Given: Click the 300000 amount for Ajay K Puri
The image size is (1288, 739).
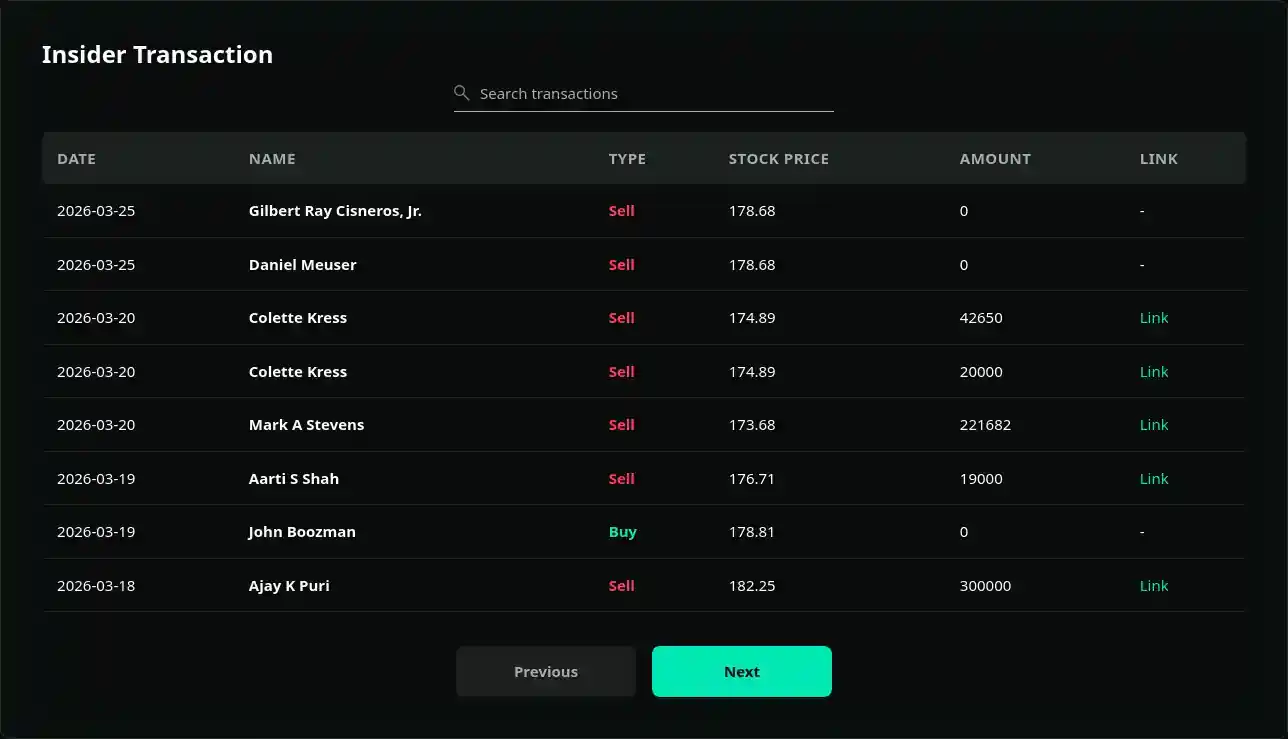Looking at the screenshot, I should [x=985, y=586].
